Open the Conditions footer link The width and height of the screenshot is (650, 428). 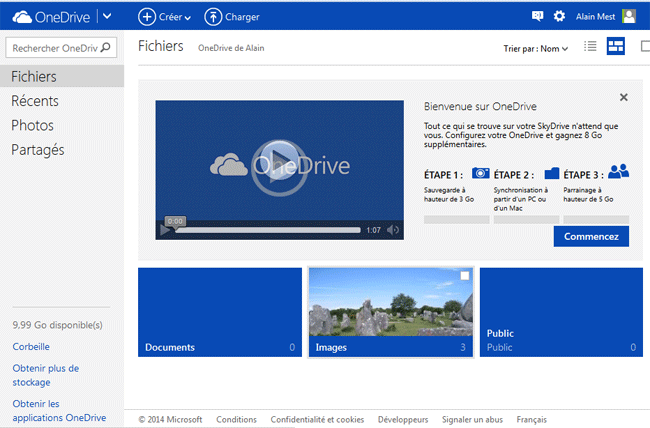(236, 419)
